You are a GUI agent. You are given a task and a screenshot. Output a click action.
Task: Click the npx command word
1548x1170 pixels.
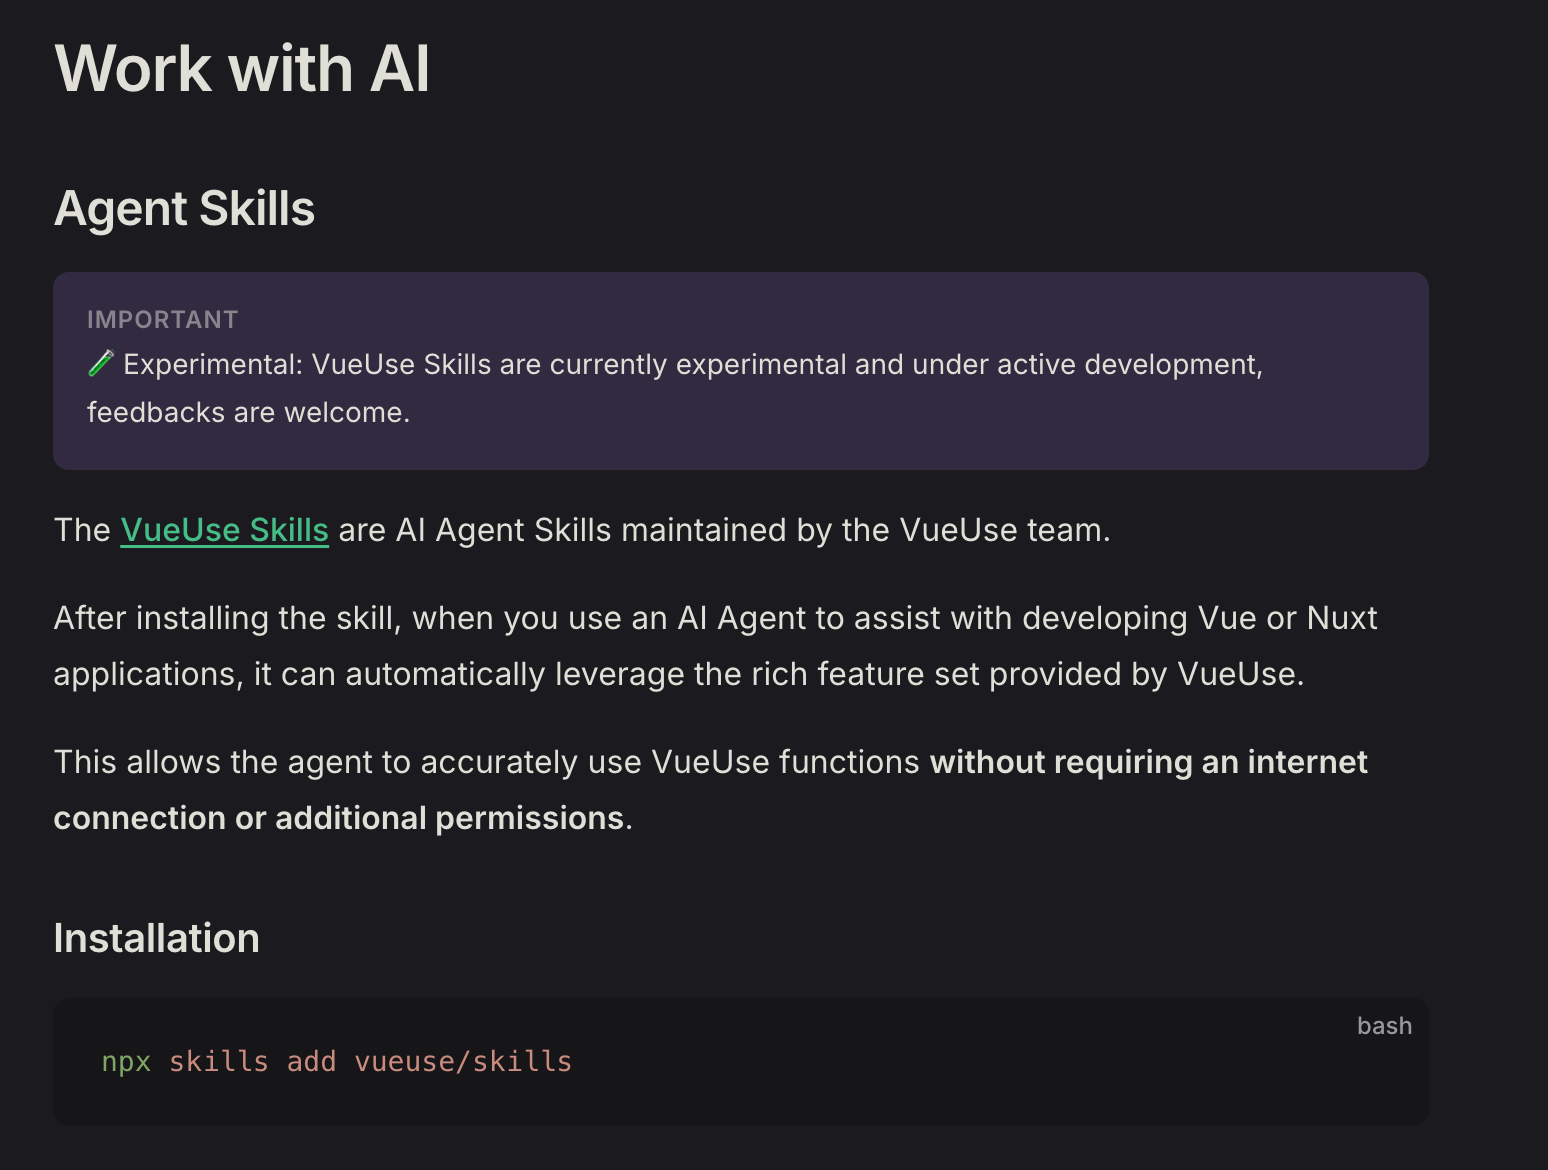pos(126,1062)
